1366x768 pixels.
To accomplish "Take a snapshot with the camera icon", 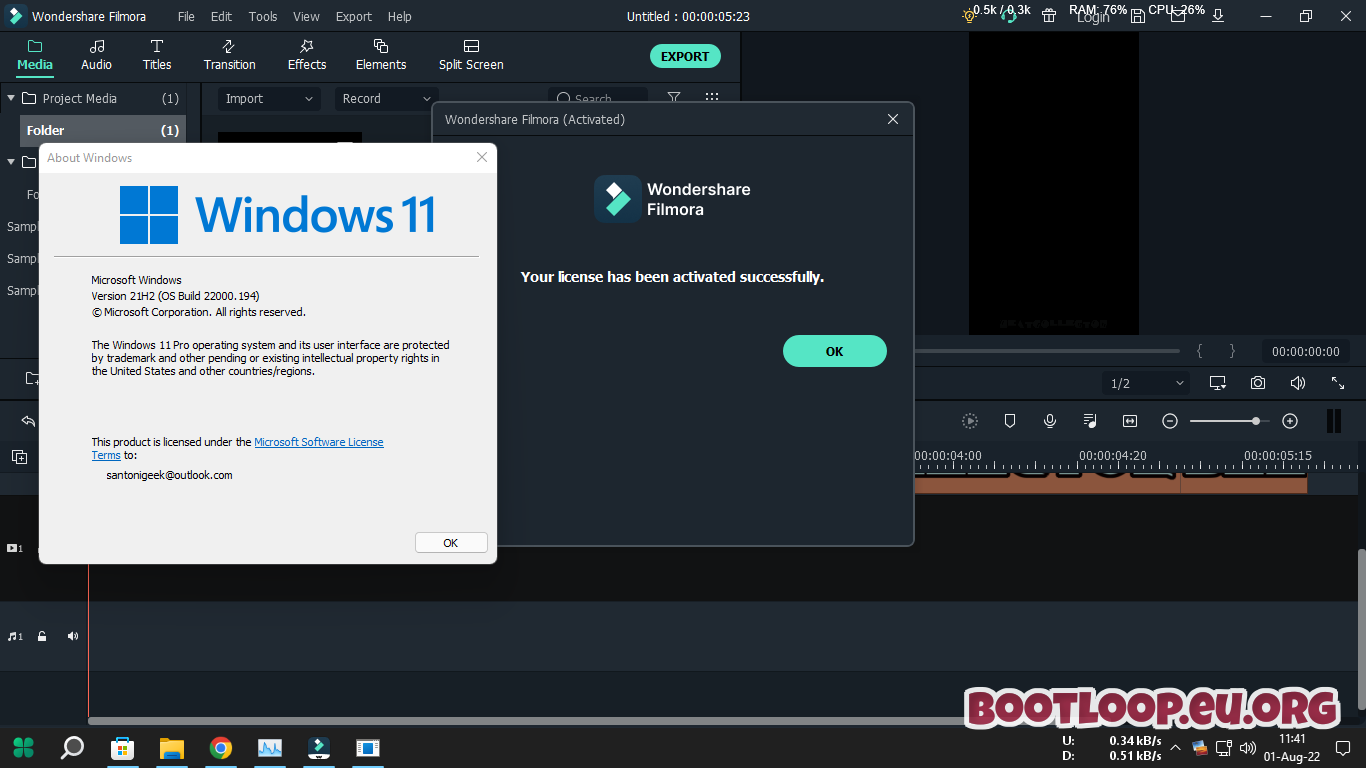I will pos(1258,383).
